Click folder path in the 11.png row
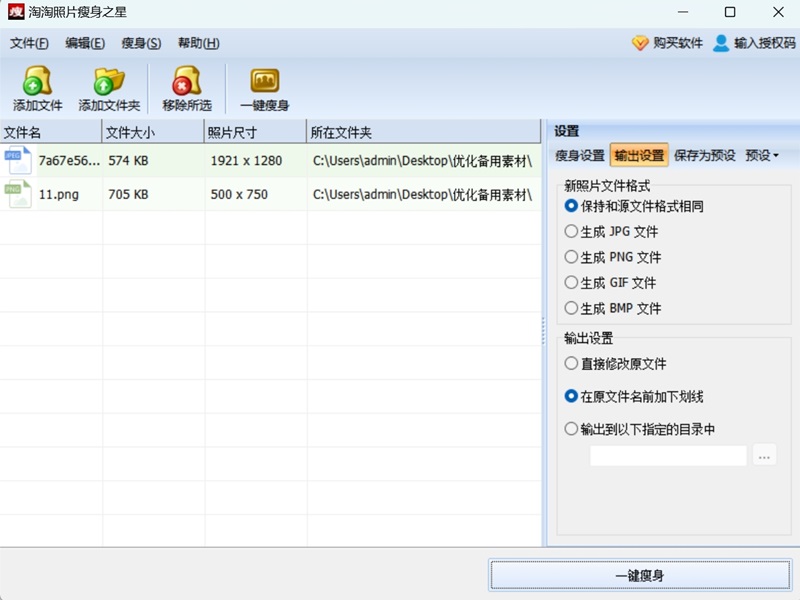 [422, 194]
